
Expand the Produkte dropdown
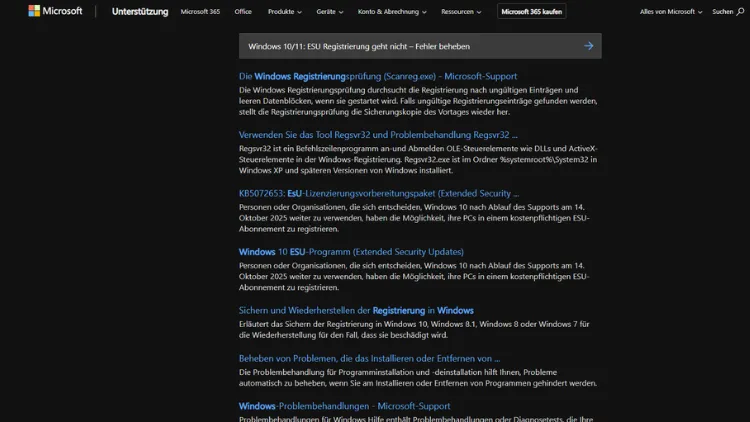285,11
